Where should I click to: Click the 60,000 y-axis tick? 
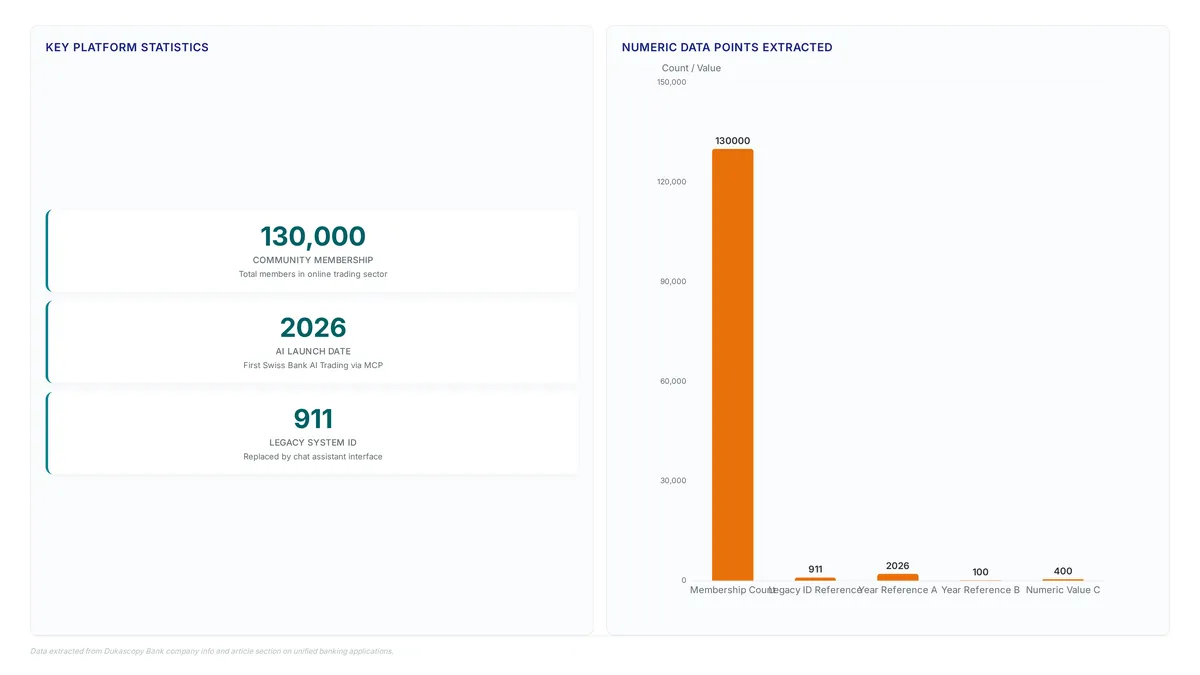673,381
